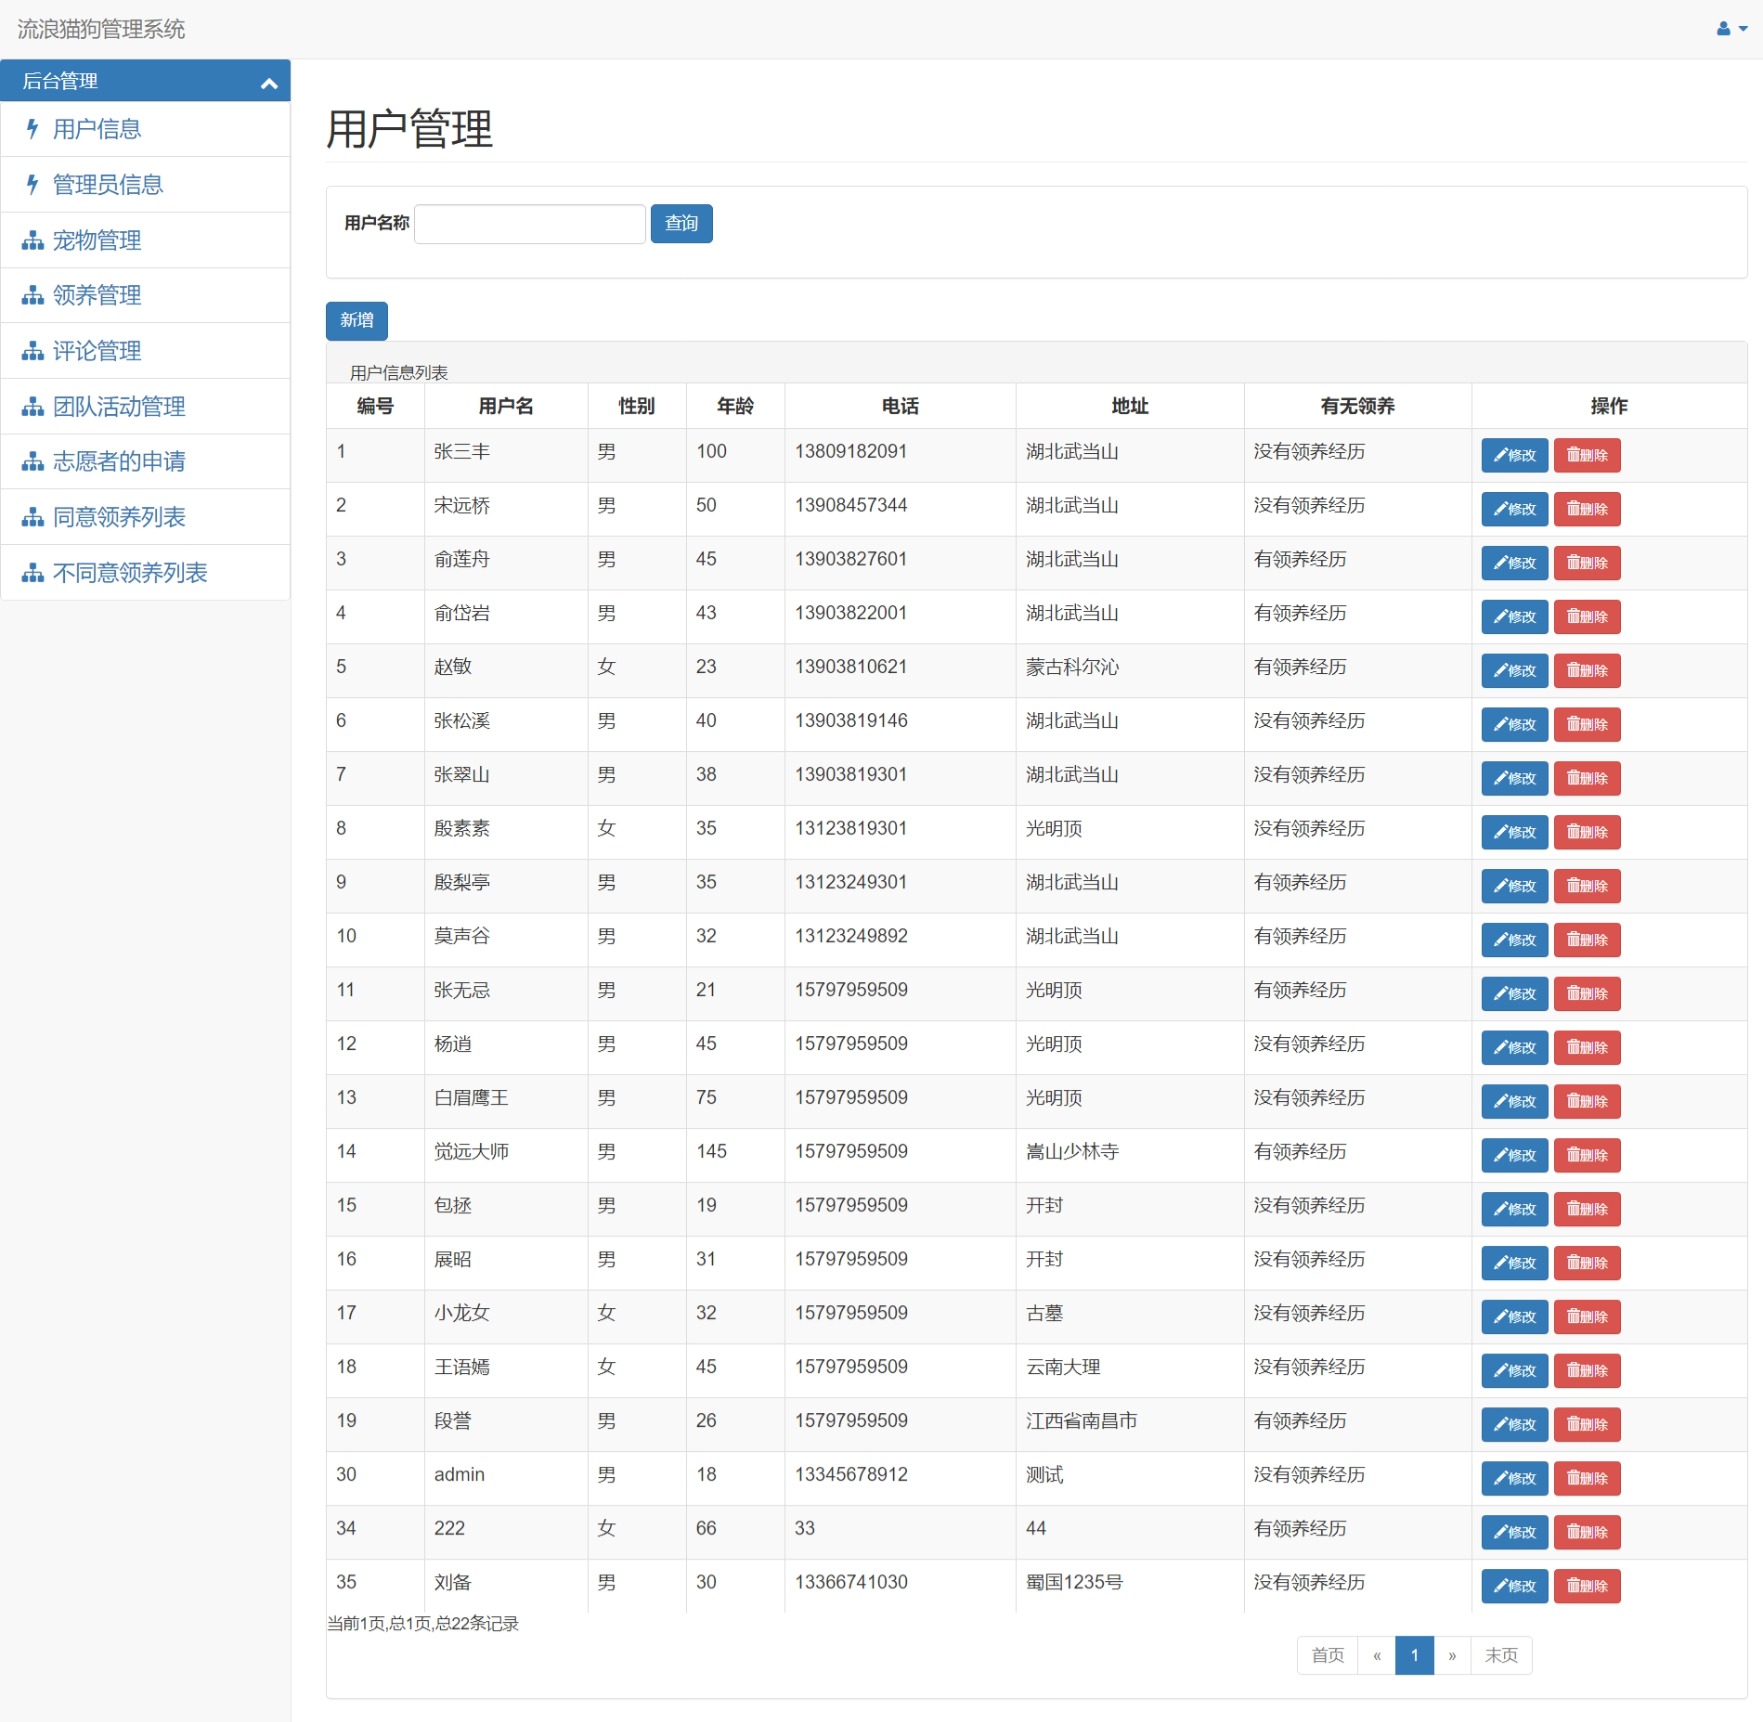Open 用户信息 in the sidebar

[97, 129]
